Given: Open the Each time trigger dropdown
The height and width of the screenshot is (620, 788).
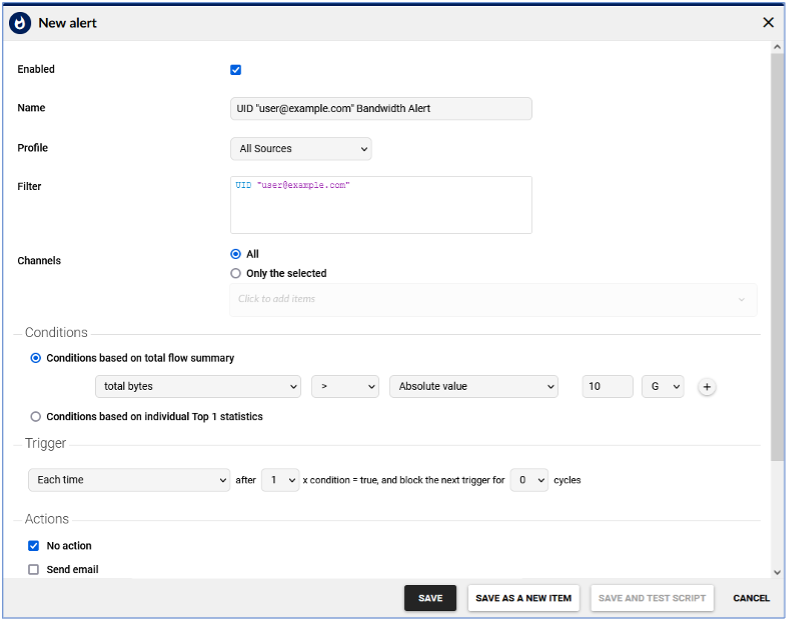Looking at the screenshot, I should (129, 480).
